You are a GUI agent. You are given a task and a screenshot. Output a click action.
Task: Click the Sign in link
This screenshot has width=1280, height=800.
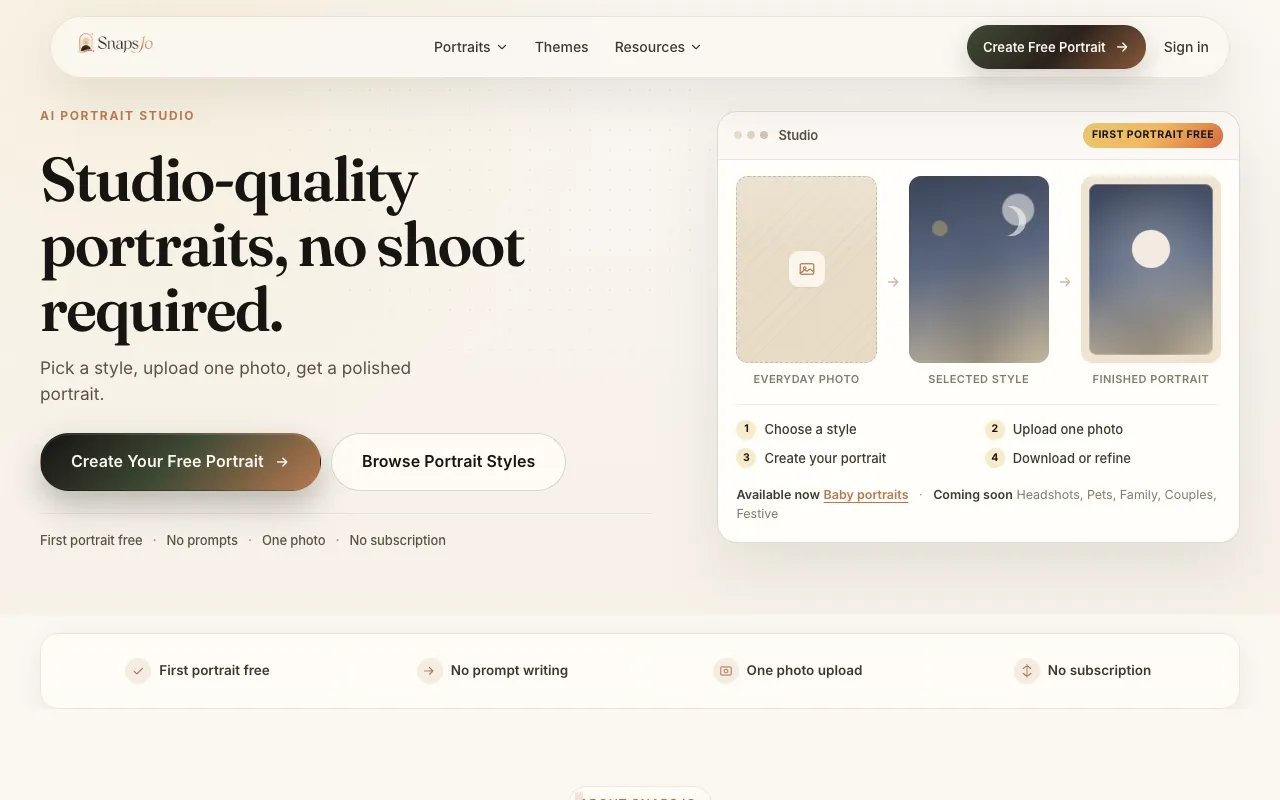[x=1186, y=47]
